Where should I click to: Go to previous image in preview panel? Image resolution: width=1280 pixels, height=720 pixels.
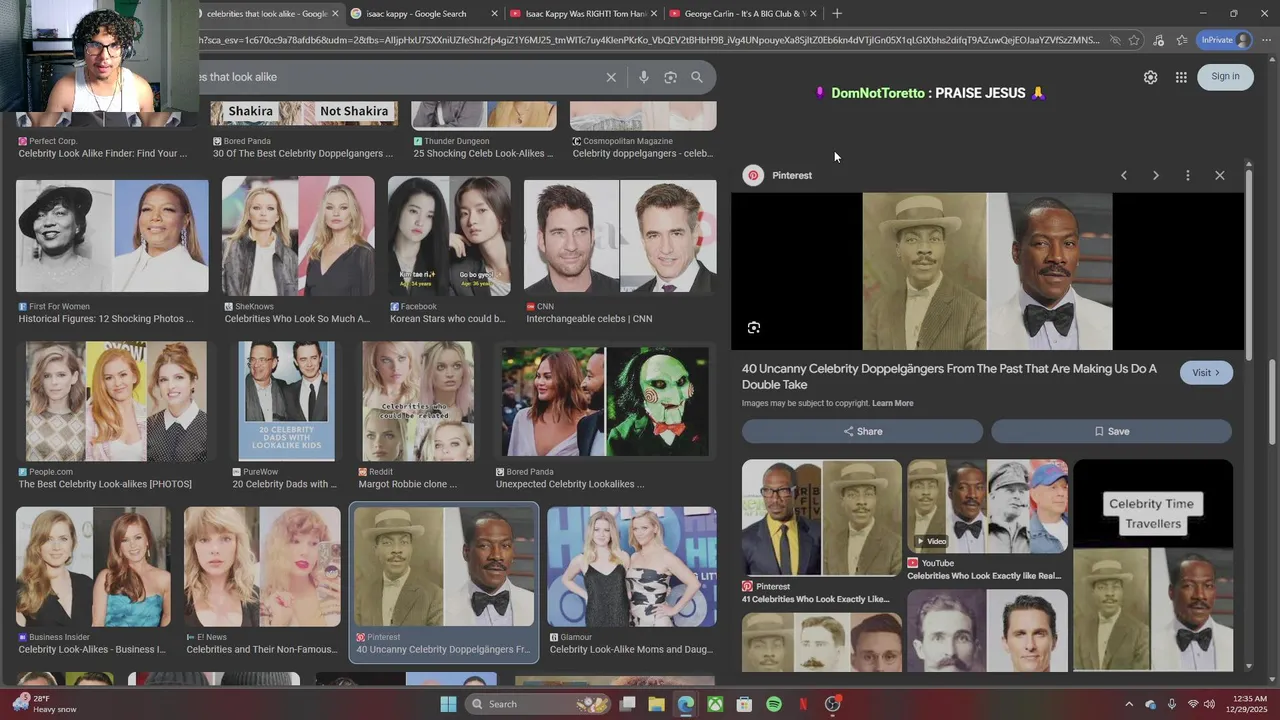coord(1124,175)
